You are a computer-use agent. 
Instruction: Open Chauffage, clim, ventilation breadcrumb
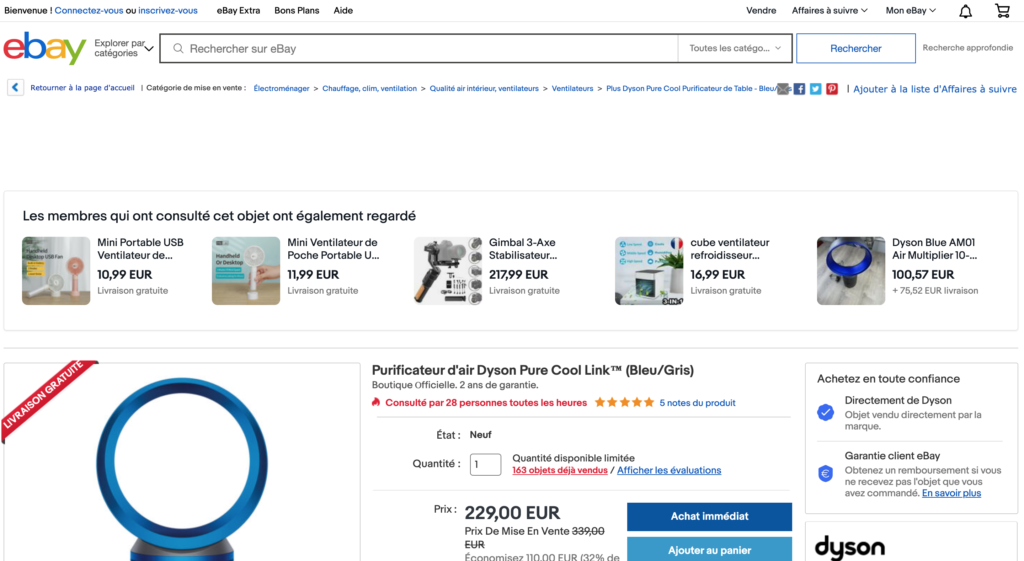tap(370, 88)
